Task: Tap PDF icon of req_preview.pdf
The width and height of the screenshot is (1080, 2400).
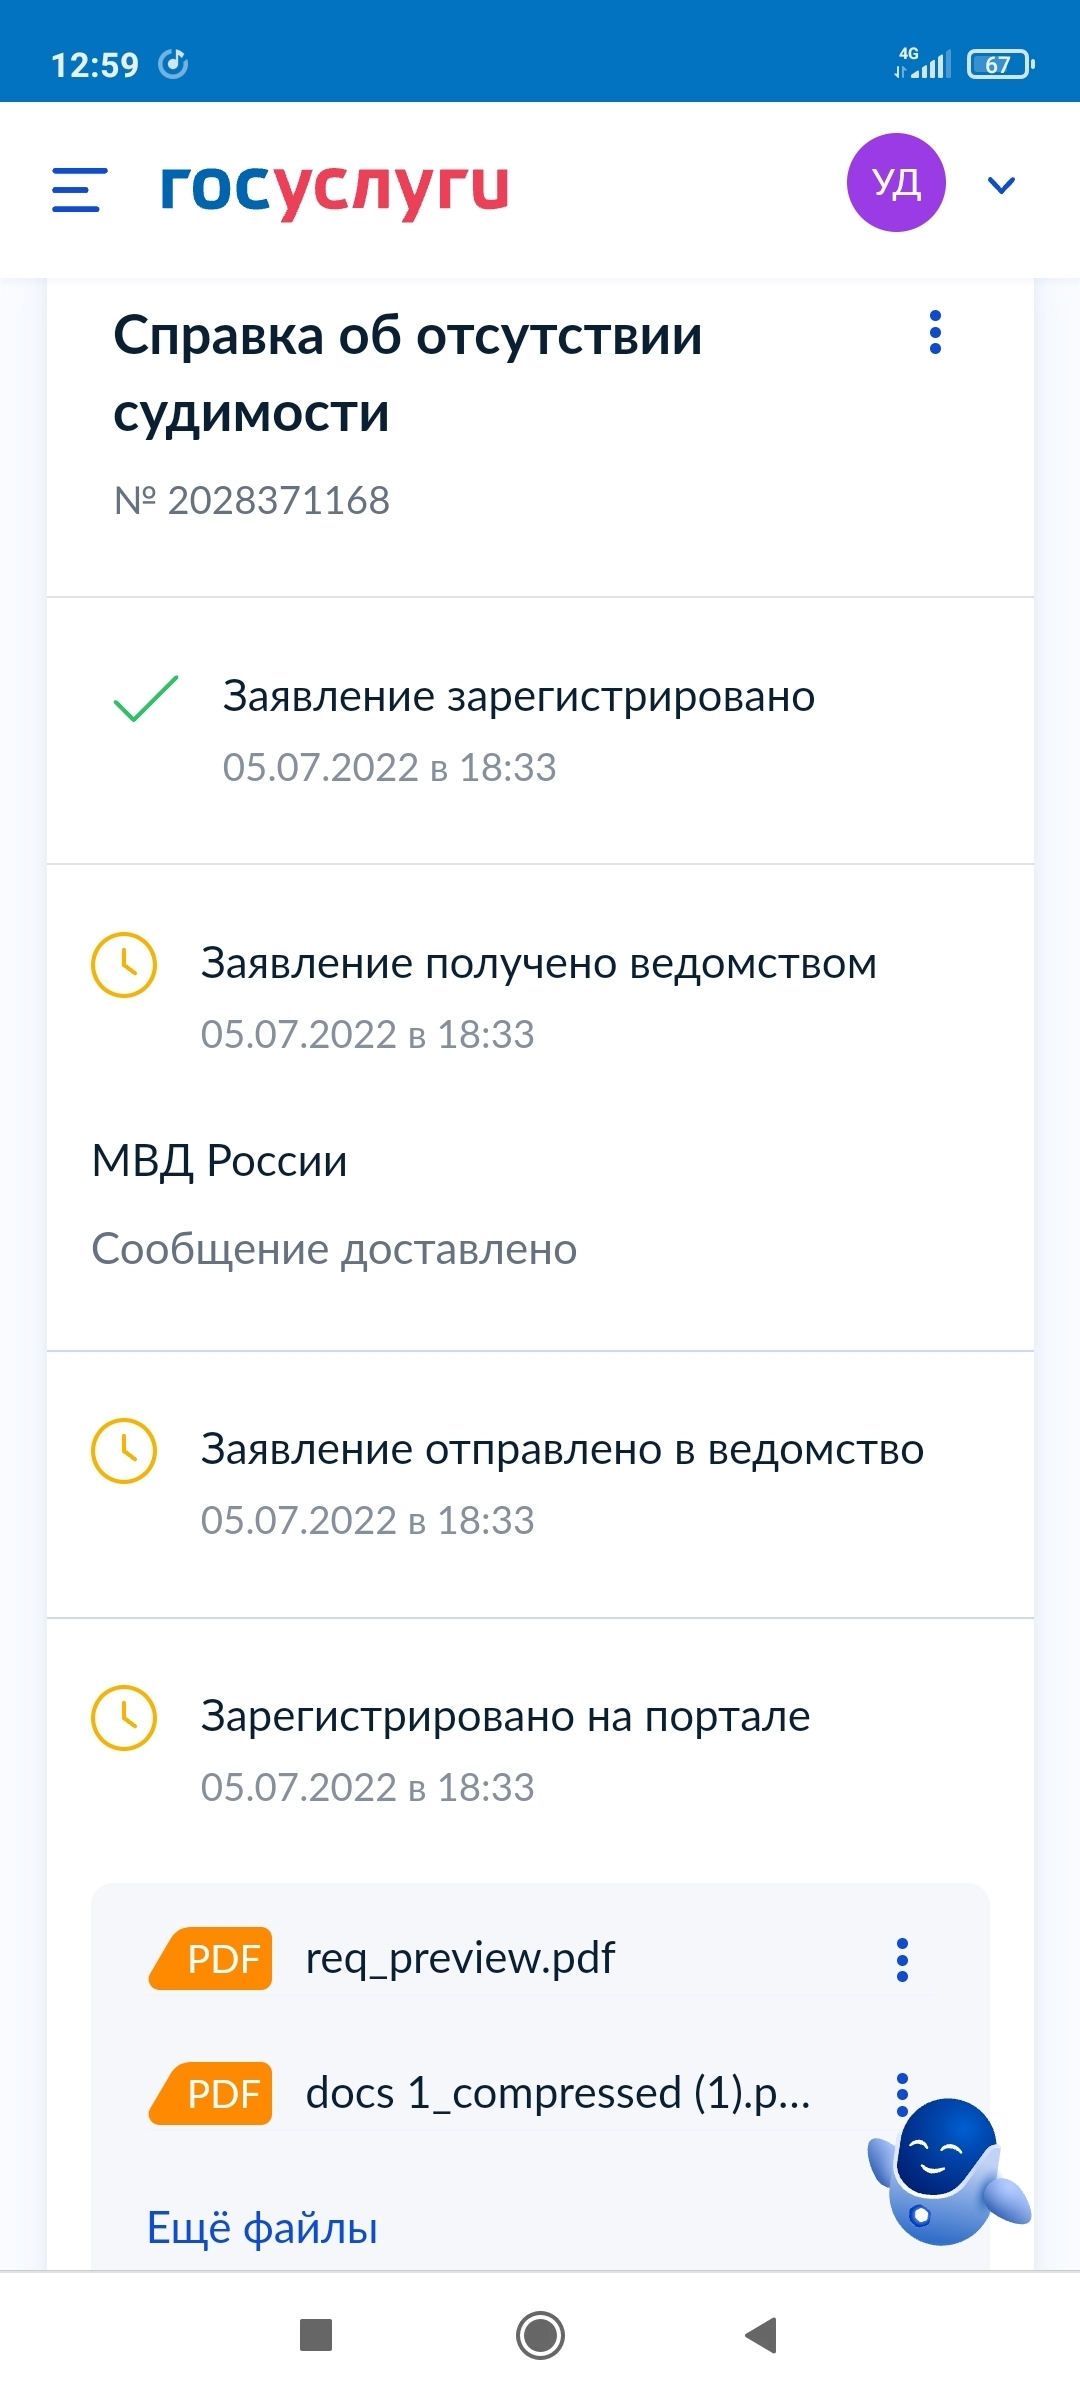Action: pos(212,1958)
